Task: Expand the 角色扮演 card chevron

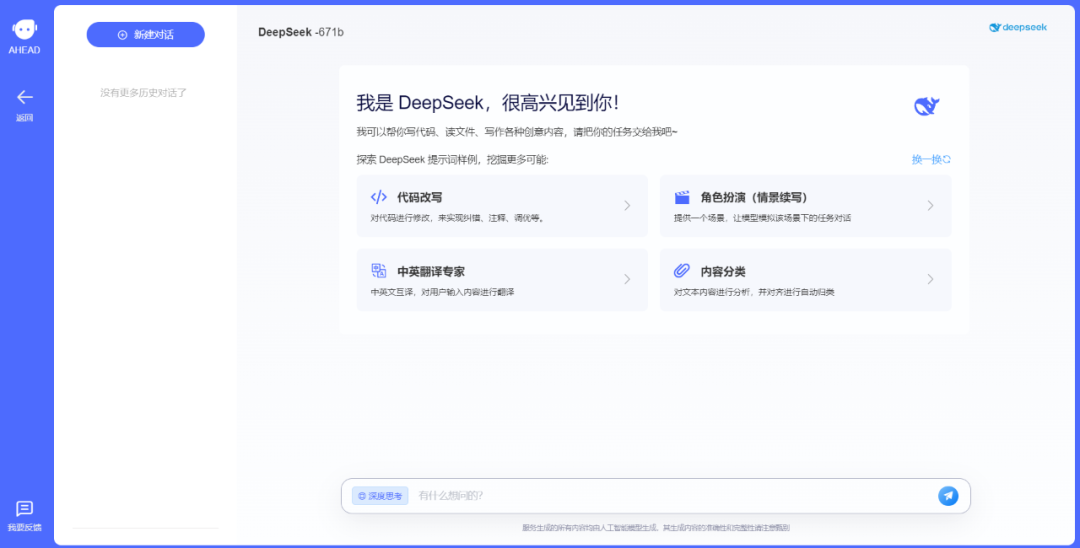Action: pos(930,205)
